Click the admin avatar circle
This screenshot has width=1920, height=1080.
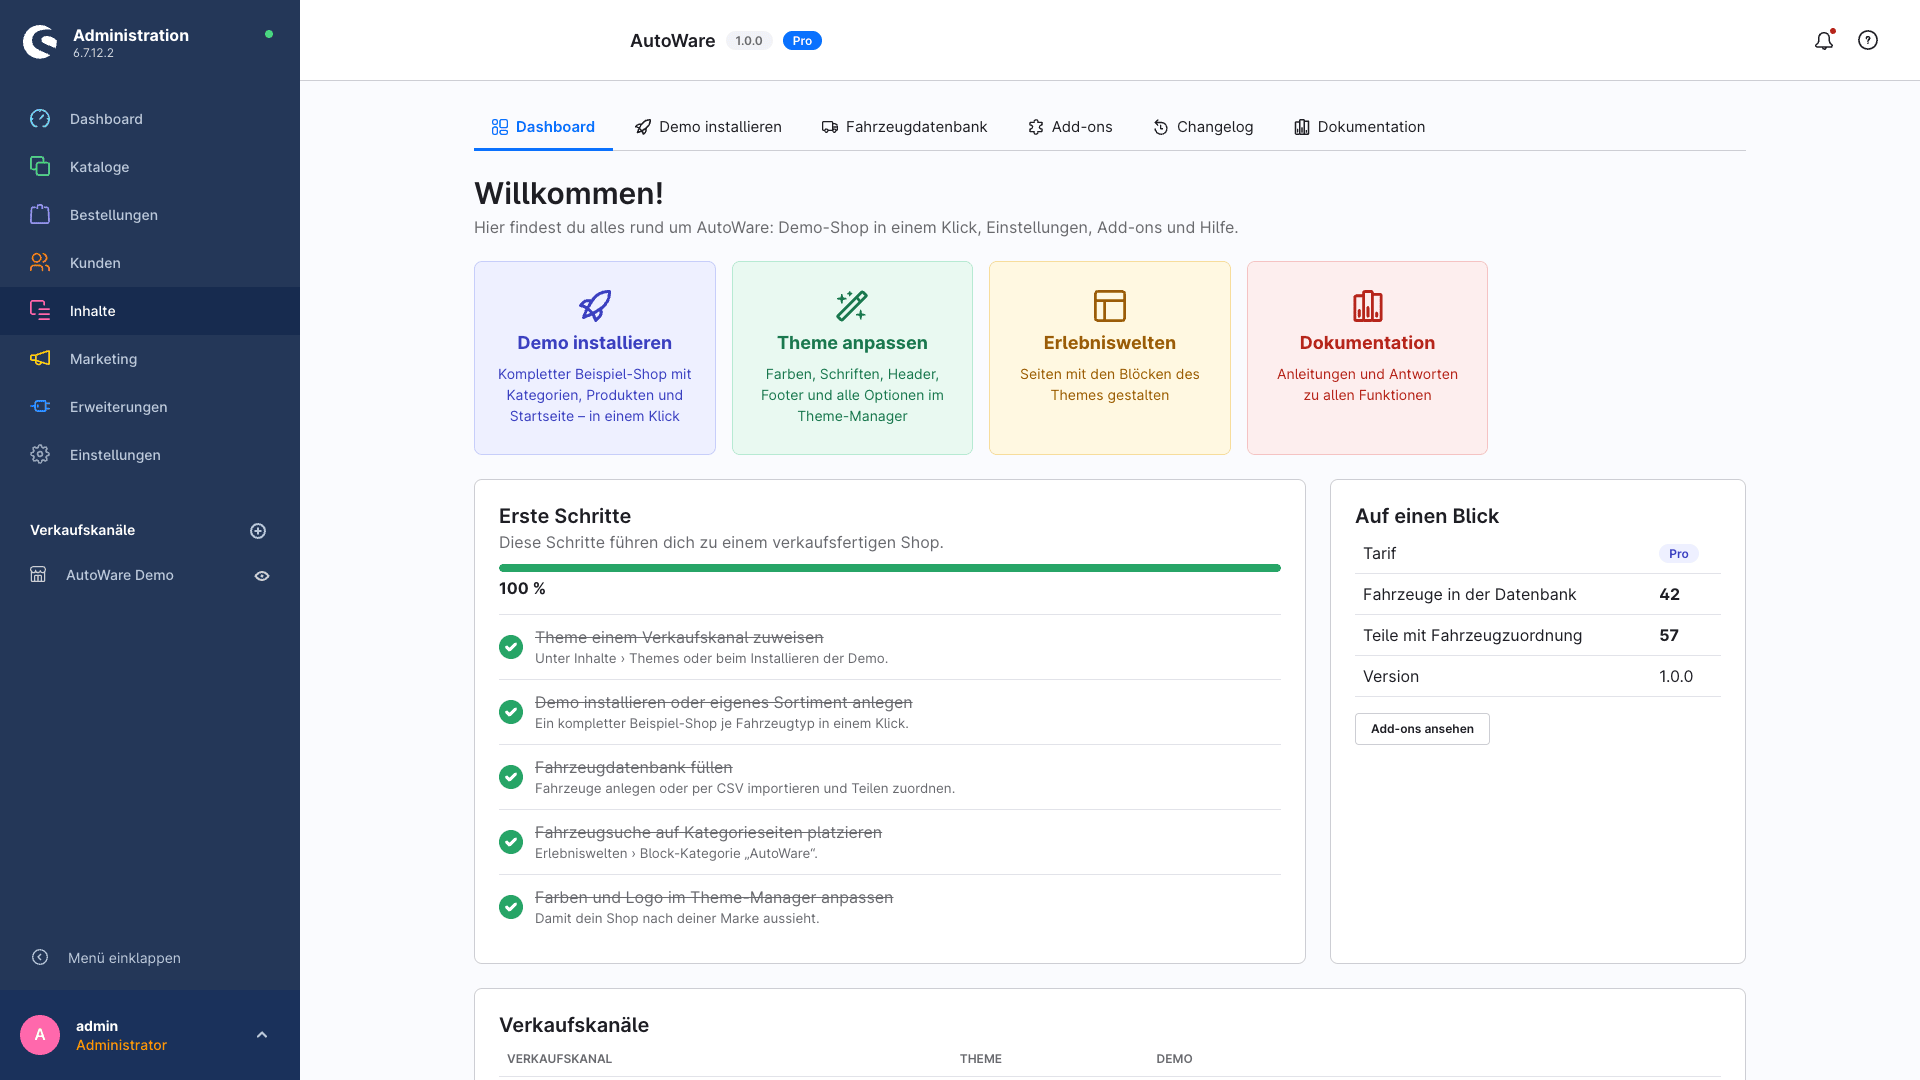pyautogui.click(x=40, y=1035)
